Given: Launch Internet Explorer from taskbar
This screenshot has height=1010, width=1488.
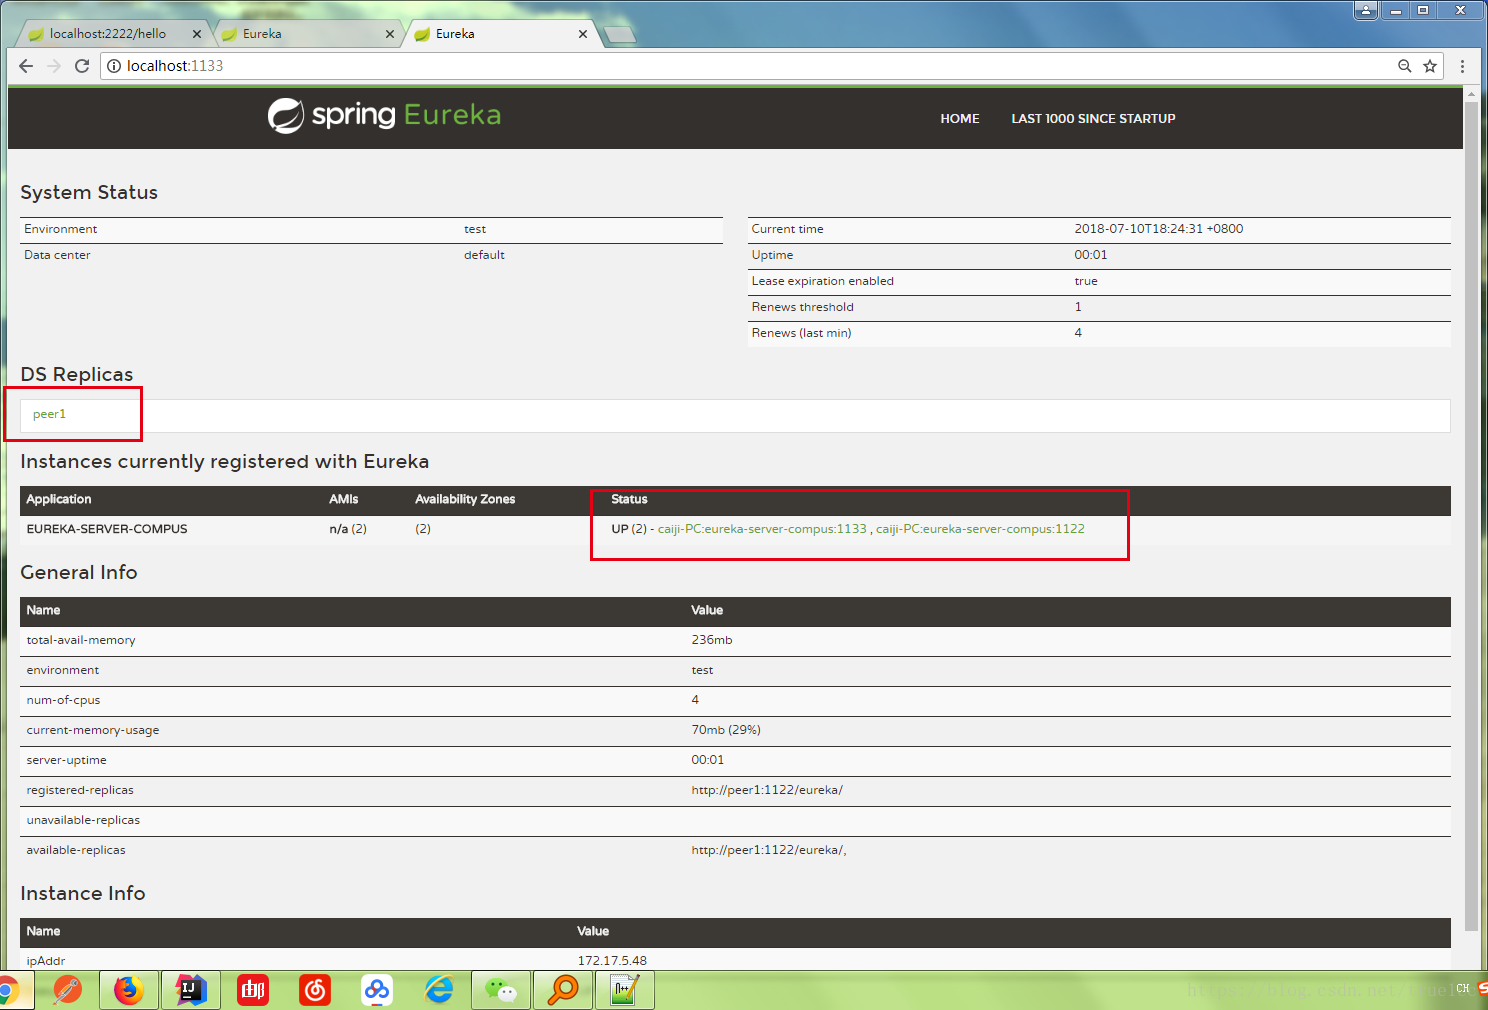Looking at the screenshot, I should tap(439, 990).
